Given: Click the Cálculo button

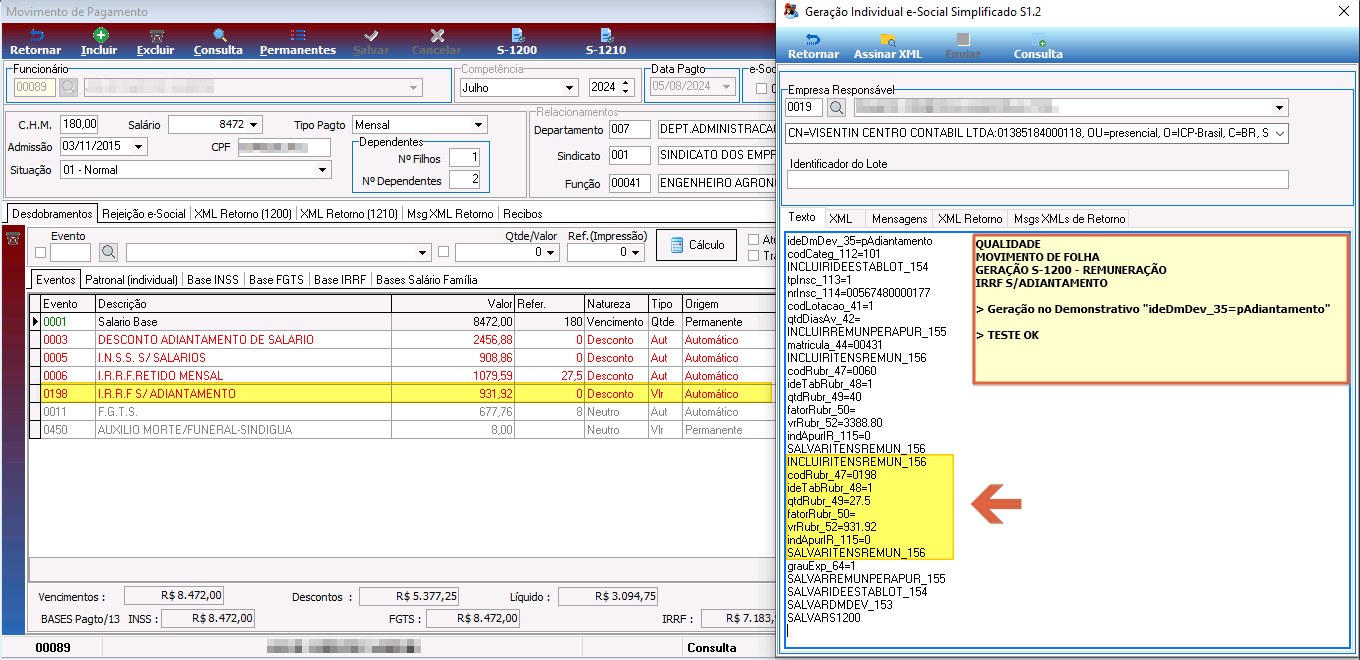Looking at the screenshot, I should click(x=697, y=245).
